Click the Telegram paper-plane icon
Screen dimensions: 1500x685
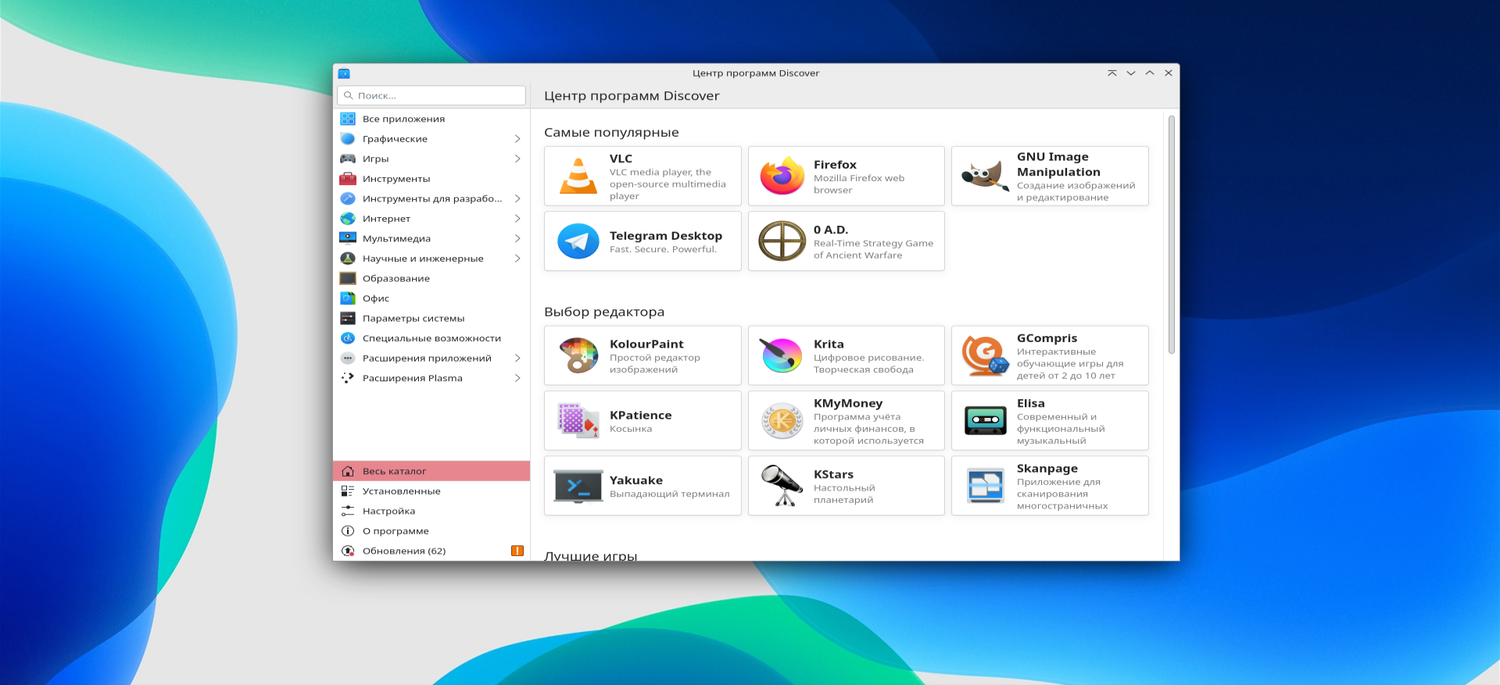(x=578, y=241)
